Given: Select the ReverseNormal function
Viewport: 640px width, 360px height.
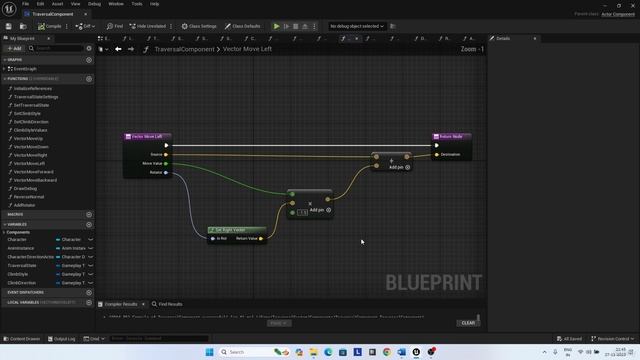Looking at the screenshot, I should (29, 197).
